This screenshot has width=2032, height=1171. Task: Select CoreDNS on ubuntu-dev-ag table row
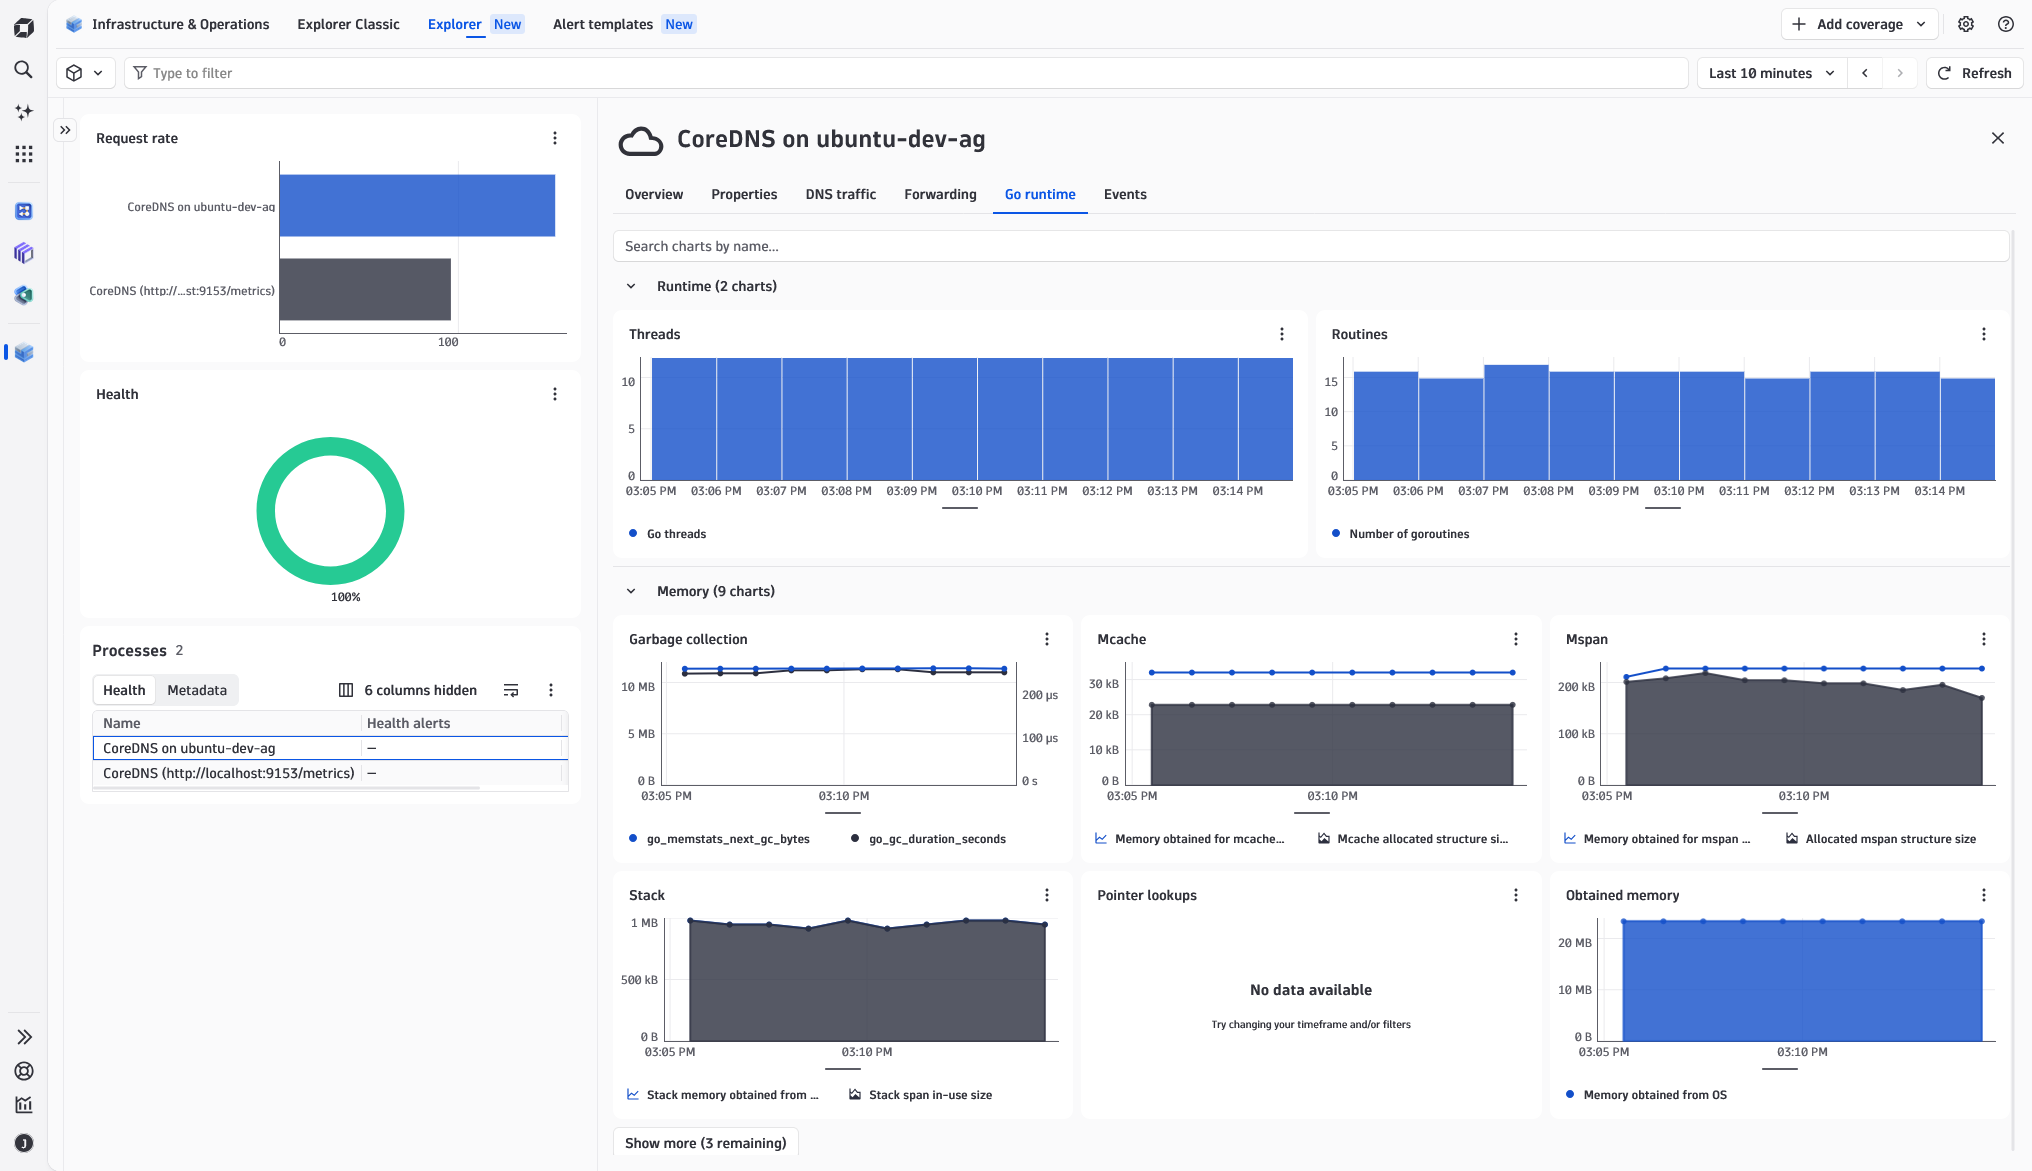pyautogui.click(x=330, y=748)
